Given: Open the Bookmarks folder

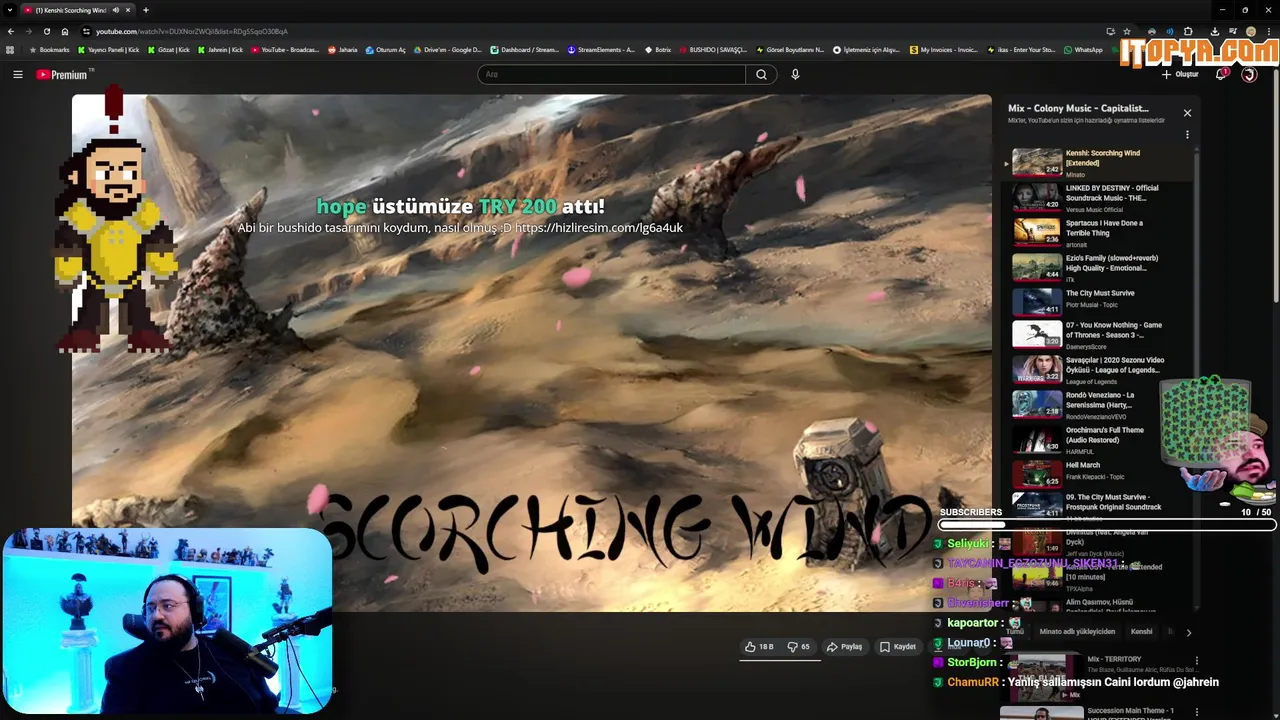Looking at the screenshot, I should 49,49.
